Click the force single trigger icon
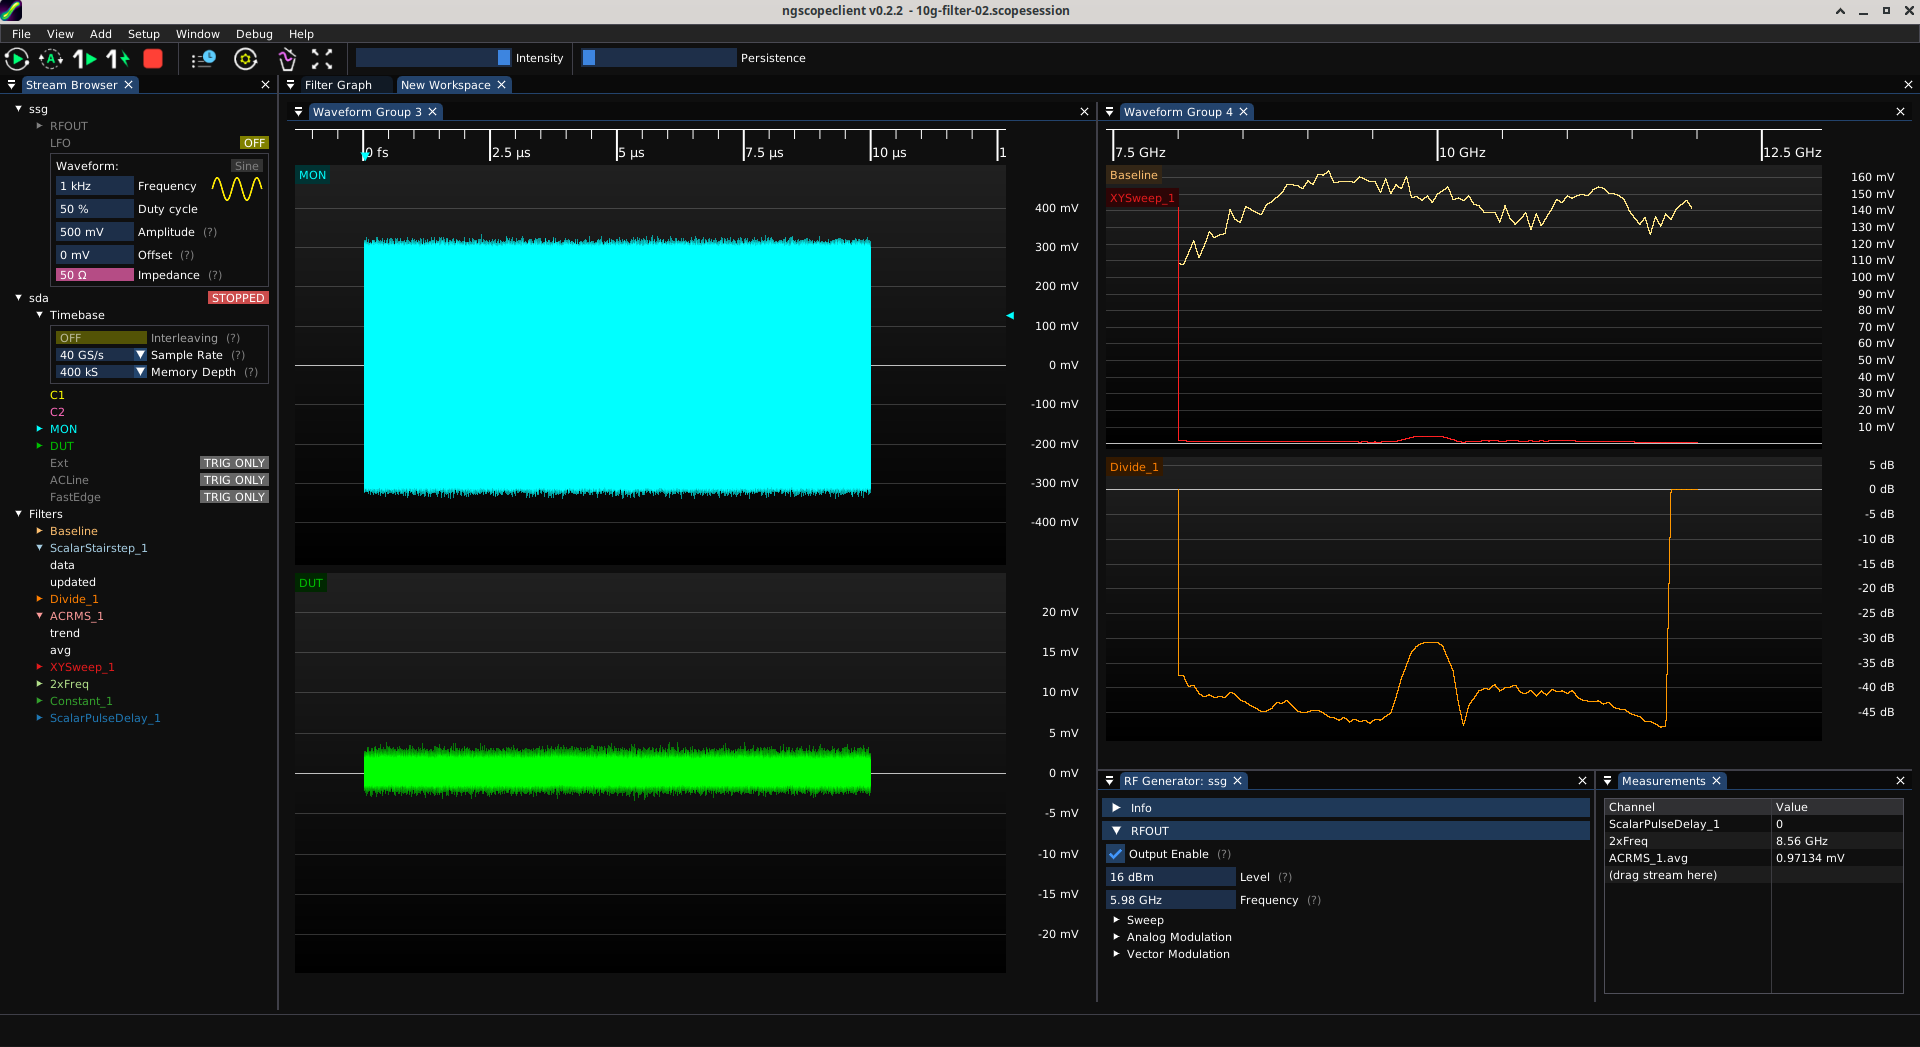This screenshot has width=1920, height=1047. click(x=119, y=59)
